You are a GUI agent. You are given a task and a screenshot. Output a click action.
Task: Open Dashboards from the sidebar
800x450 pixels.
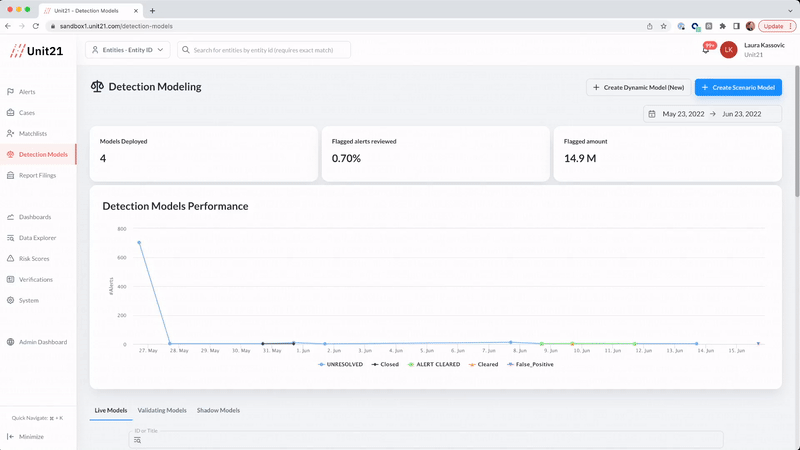click(x=35, y=217)
